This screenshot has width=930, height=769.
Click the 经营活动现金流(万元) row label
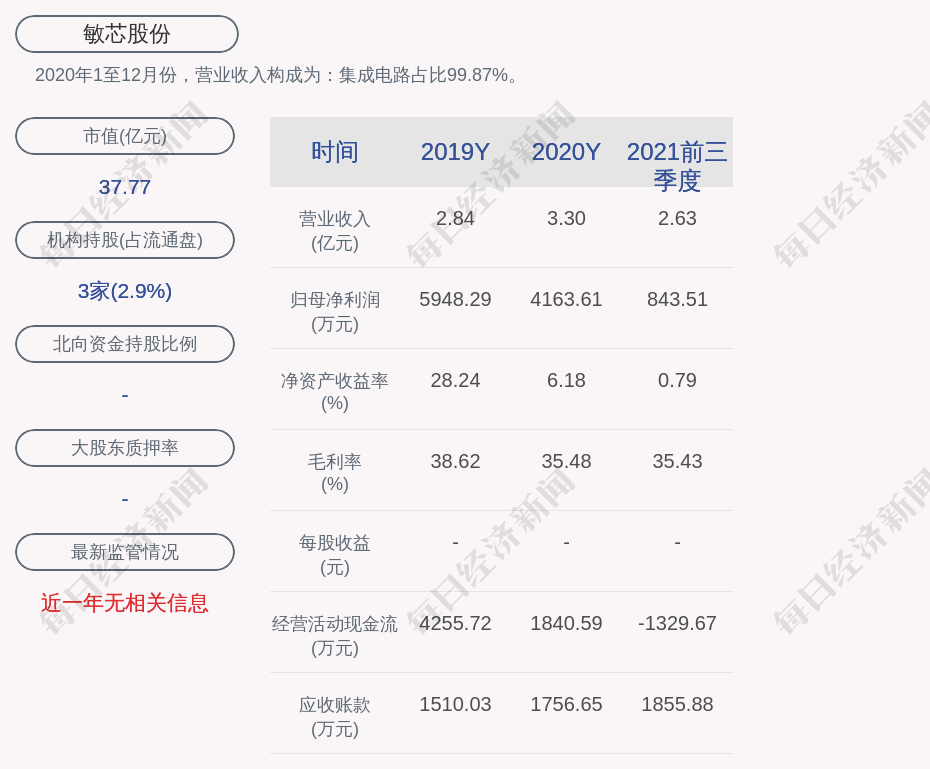tap(335, 635)
